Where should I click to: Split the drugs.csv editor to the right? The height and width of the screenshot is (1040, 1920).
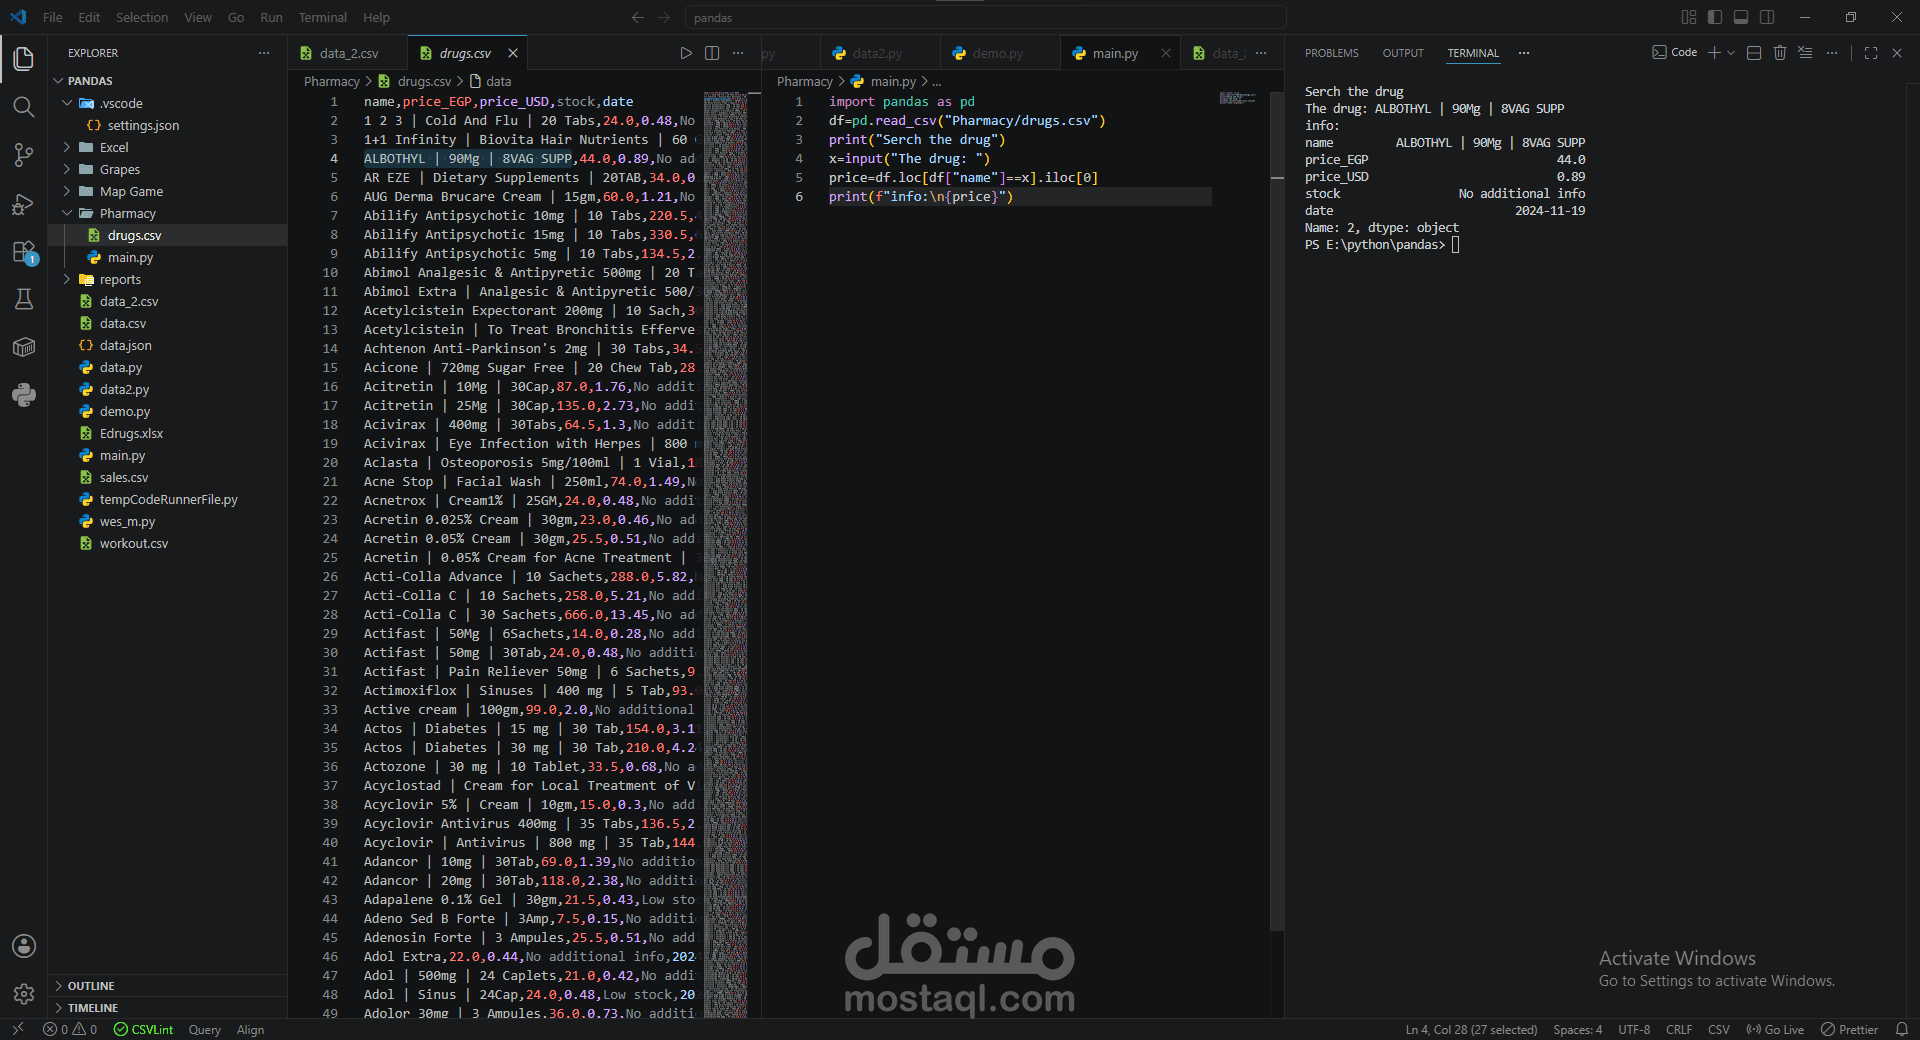tap(712, 53)
